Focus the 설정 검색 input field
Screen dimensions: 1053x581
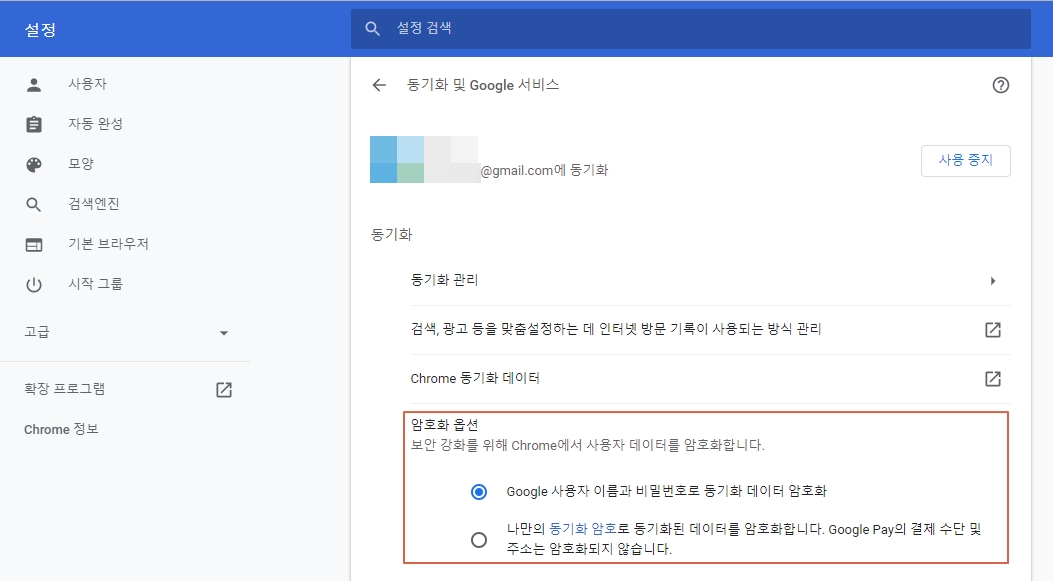tap(690, 28)
